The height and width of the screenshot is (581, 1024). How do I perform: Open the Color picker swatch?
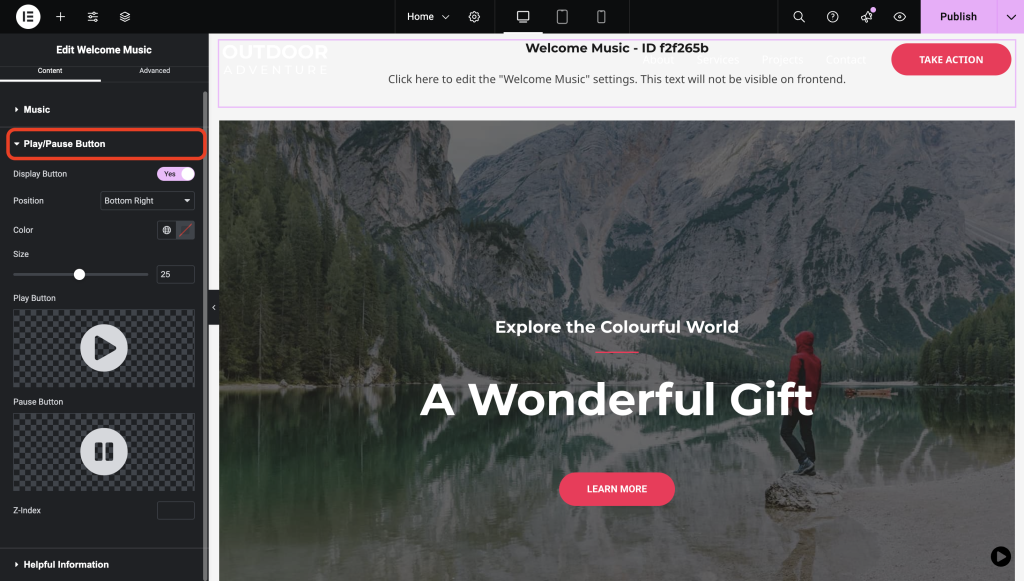pyautogui.click(x=185, y=230)
